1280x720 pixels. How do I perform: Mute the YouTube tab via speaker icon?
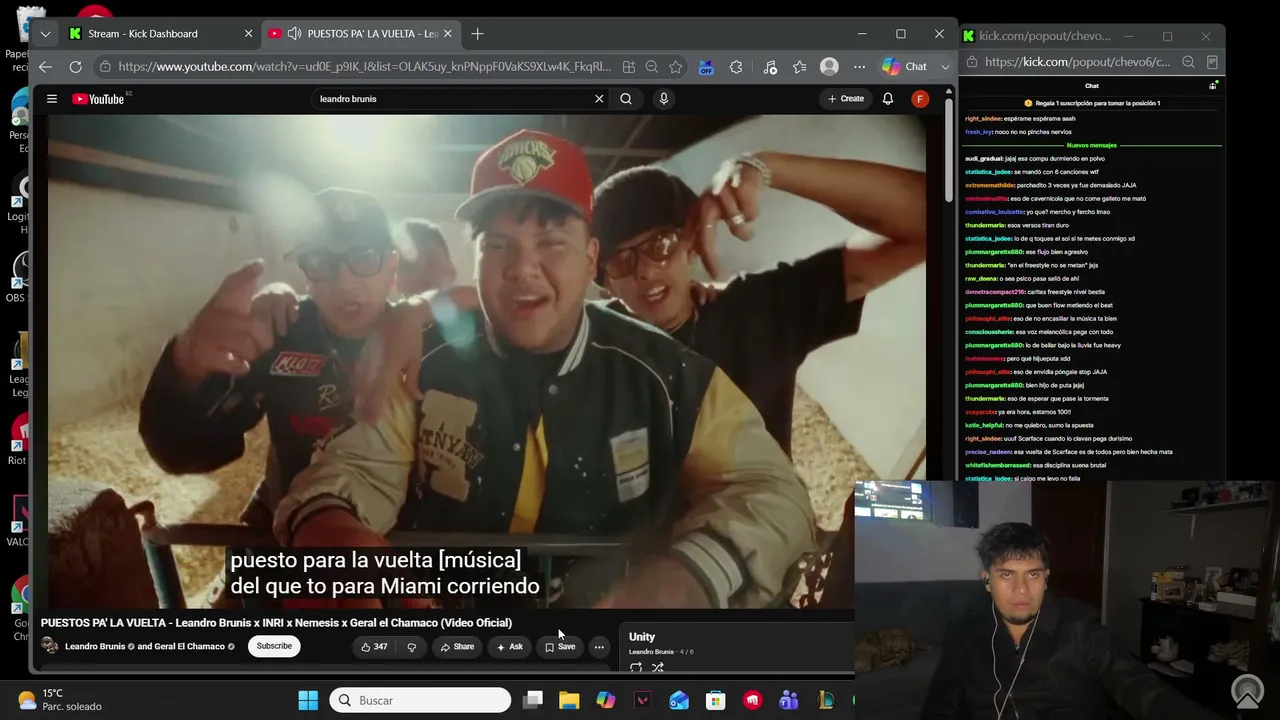(294, 33)
